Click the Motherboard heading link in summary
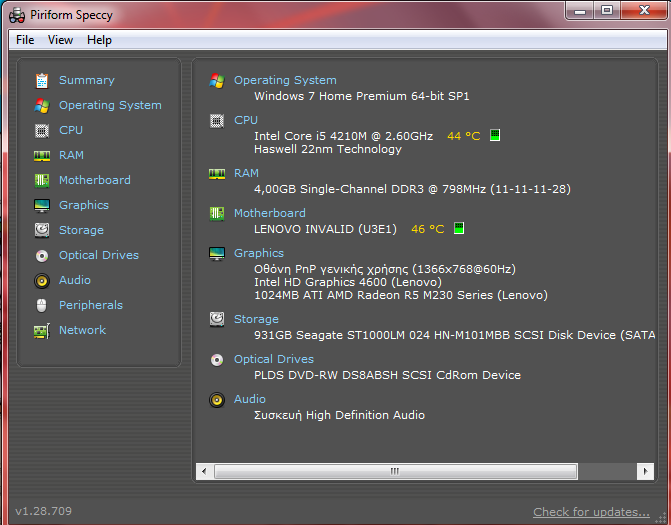The width and height of the screenshot is (671, 525). (x=270, y=213)
